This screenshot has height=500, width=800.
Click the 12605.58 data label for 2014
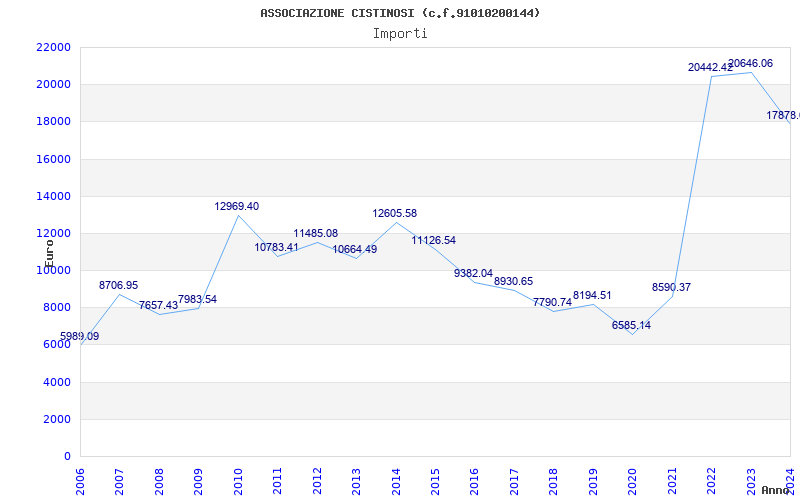394,214
